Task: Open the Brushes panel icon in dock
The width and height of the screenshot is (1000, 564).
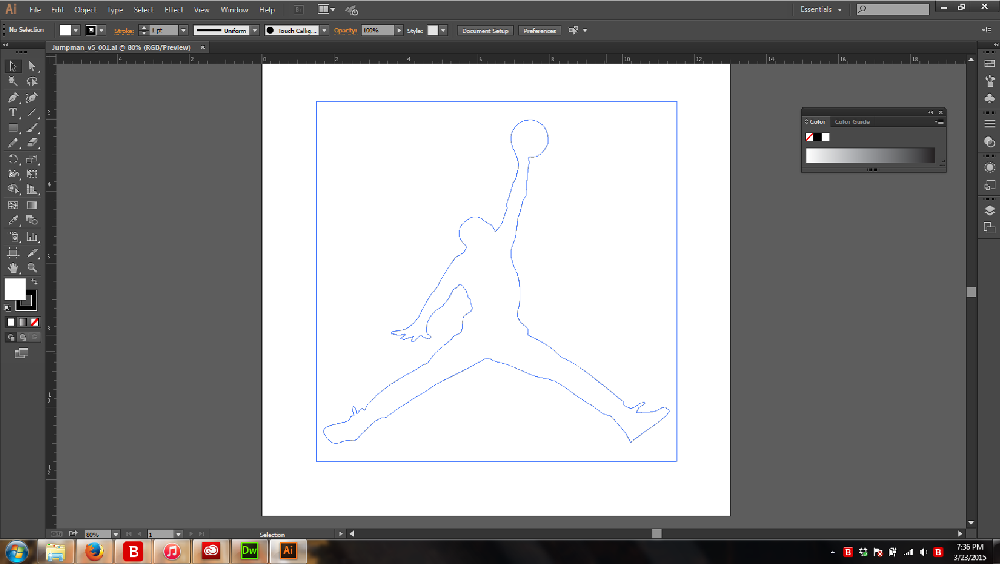Action: 989,81
